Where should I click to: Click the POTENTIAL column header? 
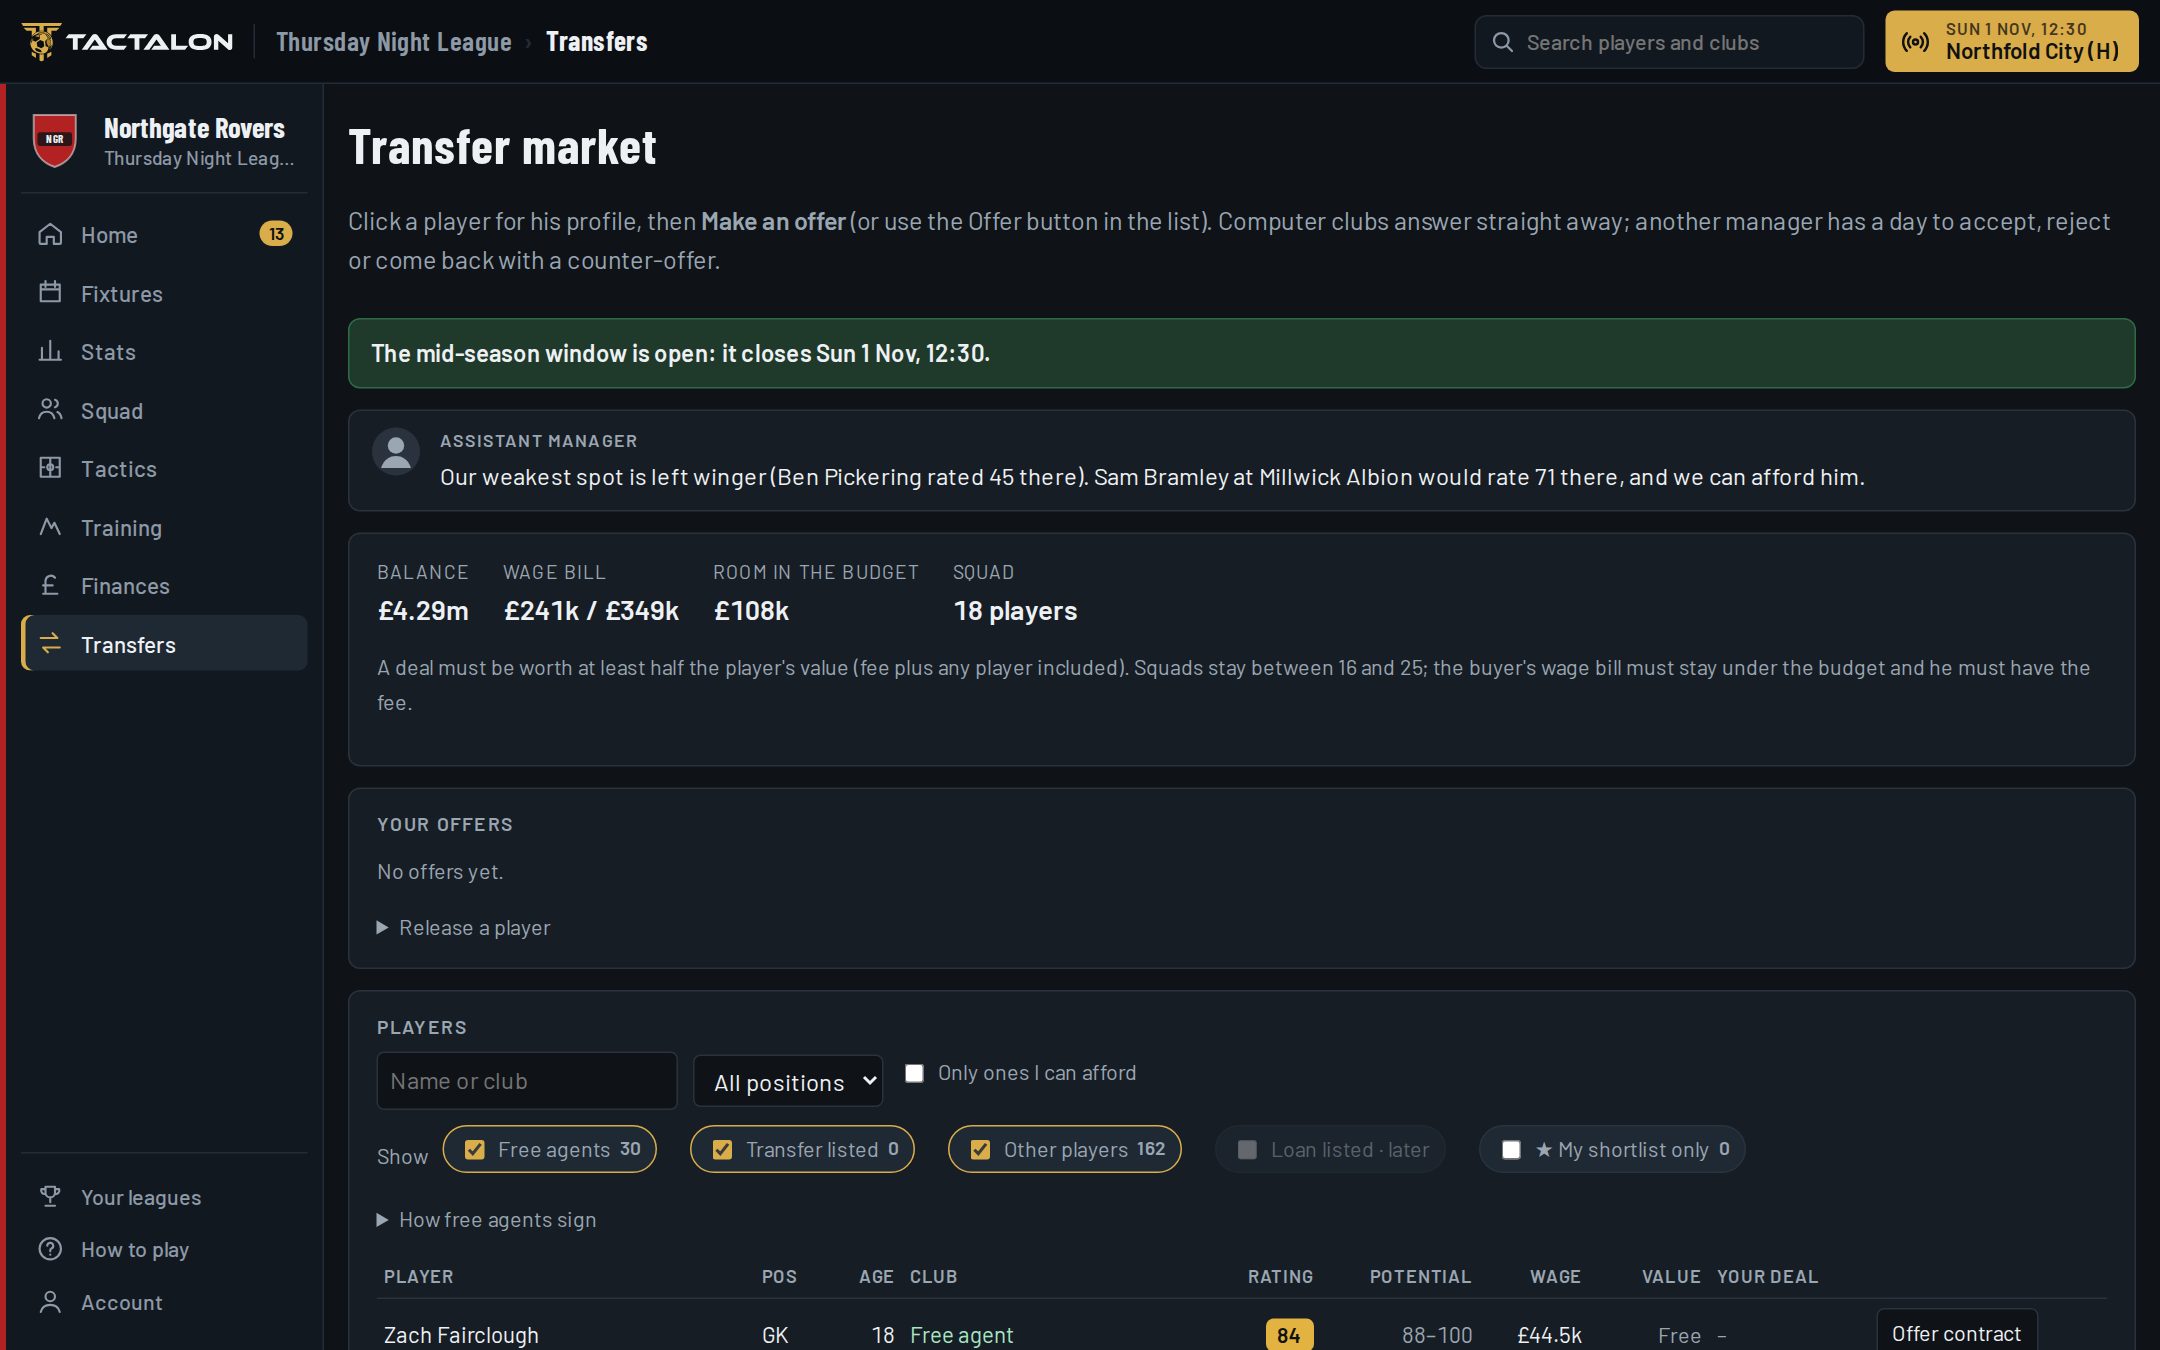[1420, 1277]
